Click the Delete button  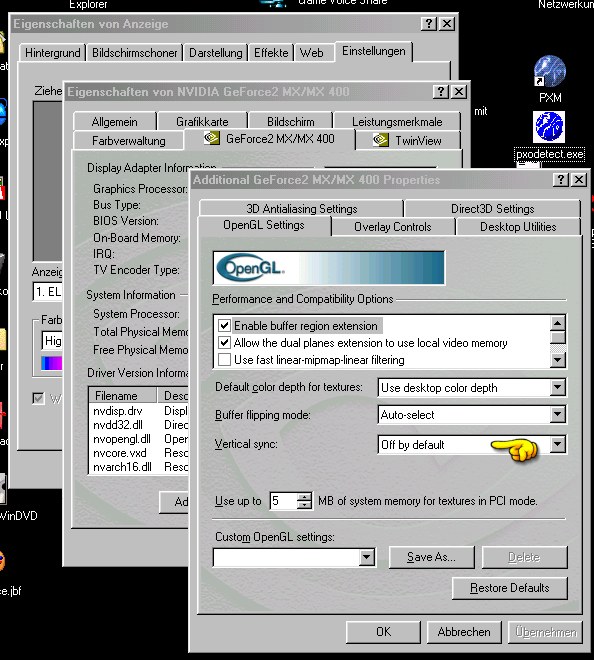tap(524, 557)
